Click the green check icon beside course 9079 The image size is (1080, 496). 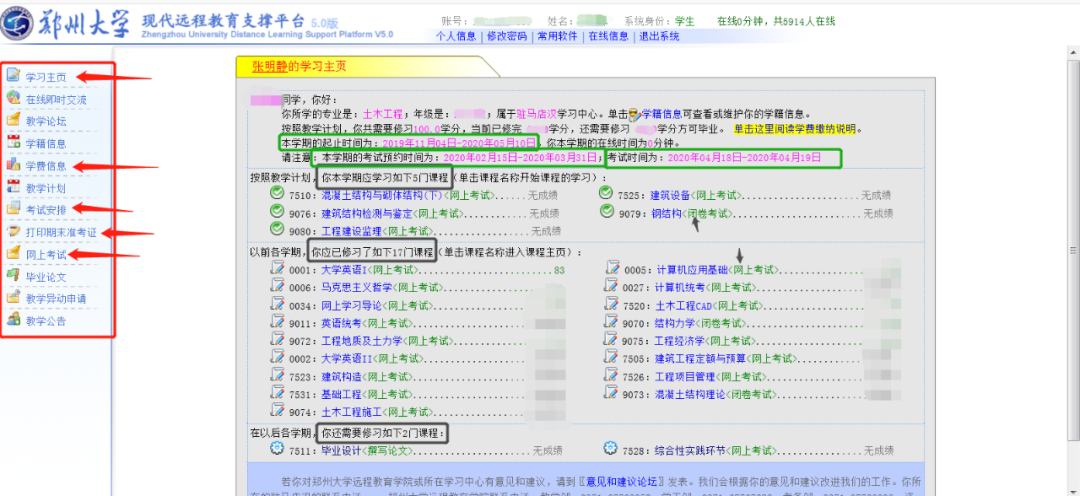(606, 211)
